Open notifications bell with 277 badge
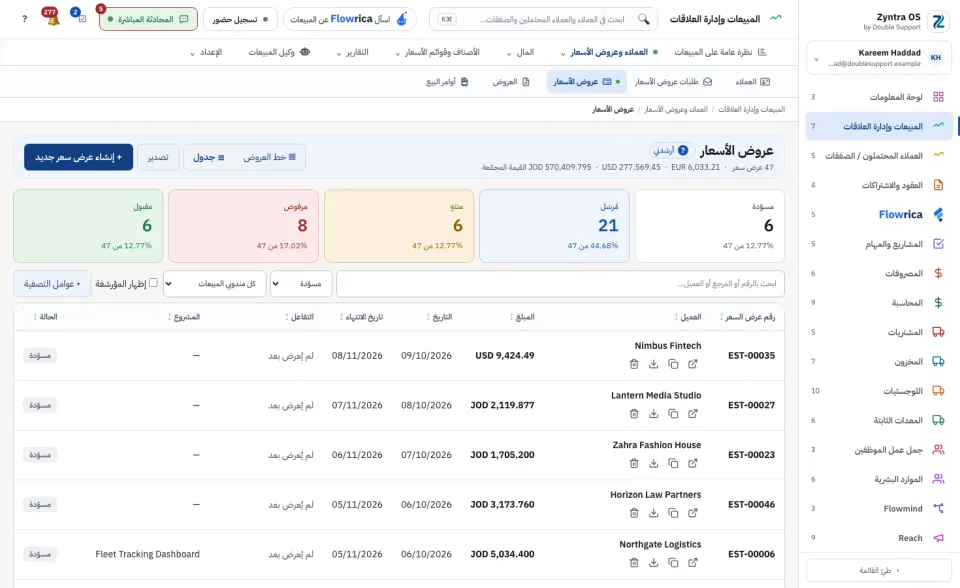 (x=53, y=18)
